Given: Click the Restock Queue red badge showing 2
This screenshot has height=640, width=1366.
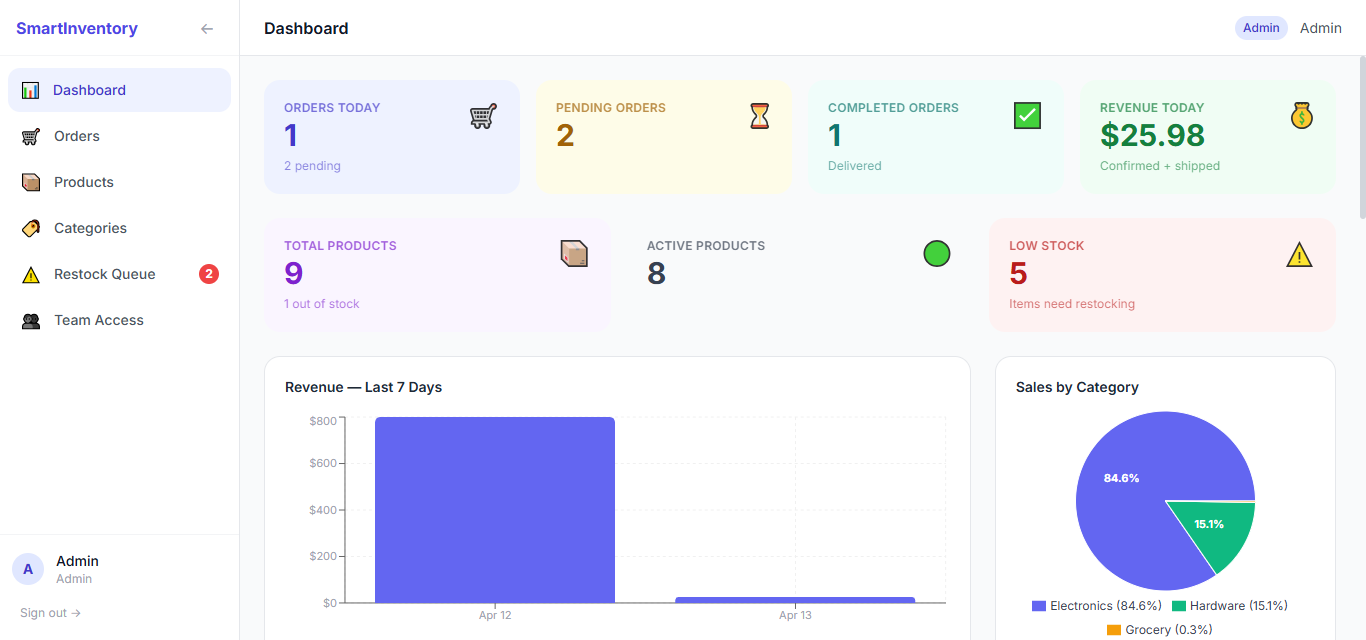Looking at the screenshot, I should pyautogui.click(x=209, y=274).
